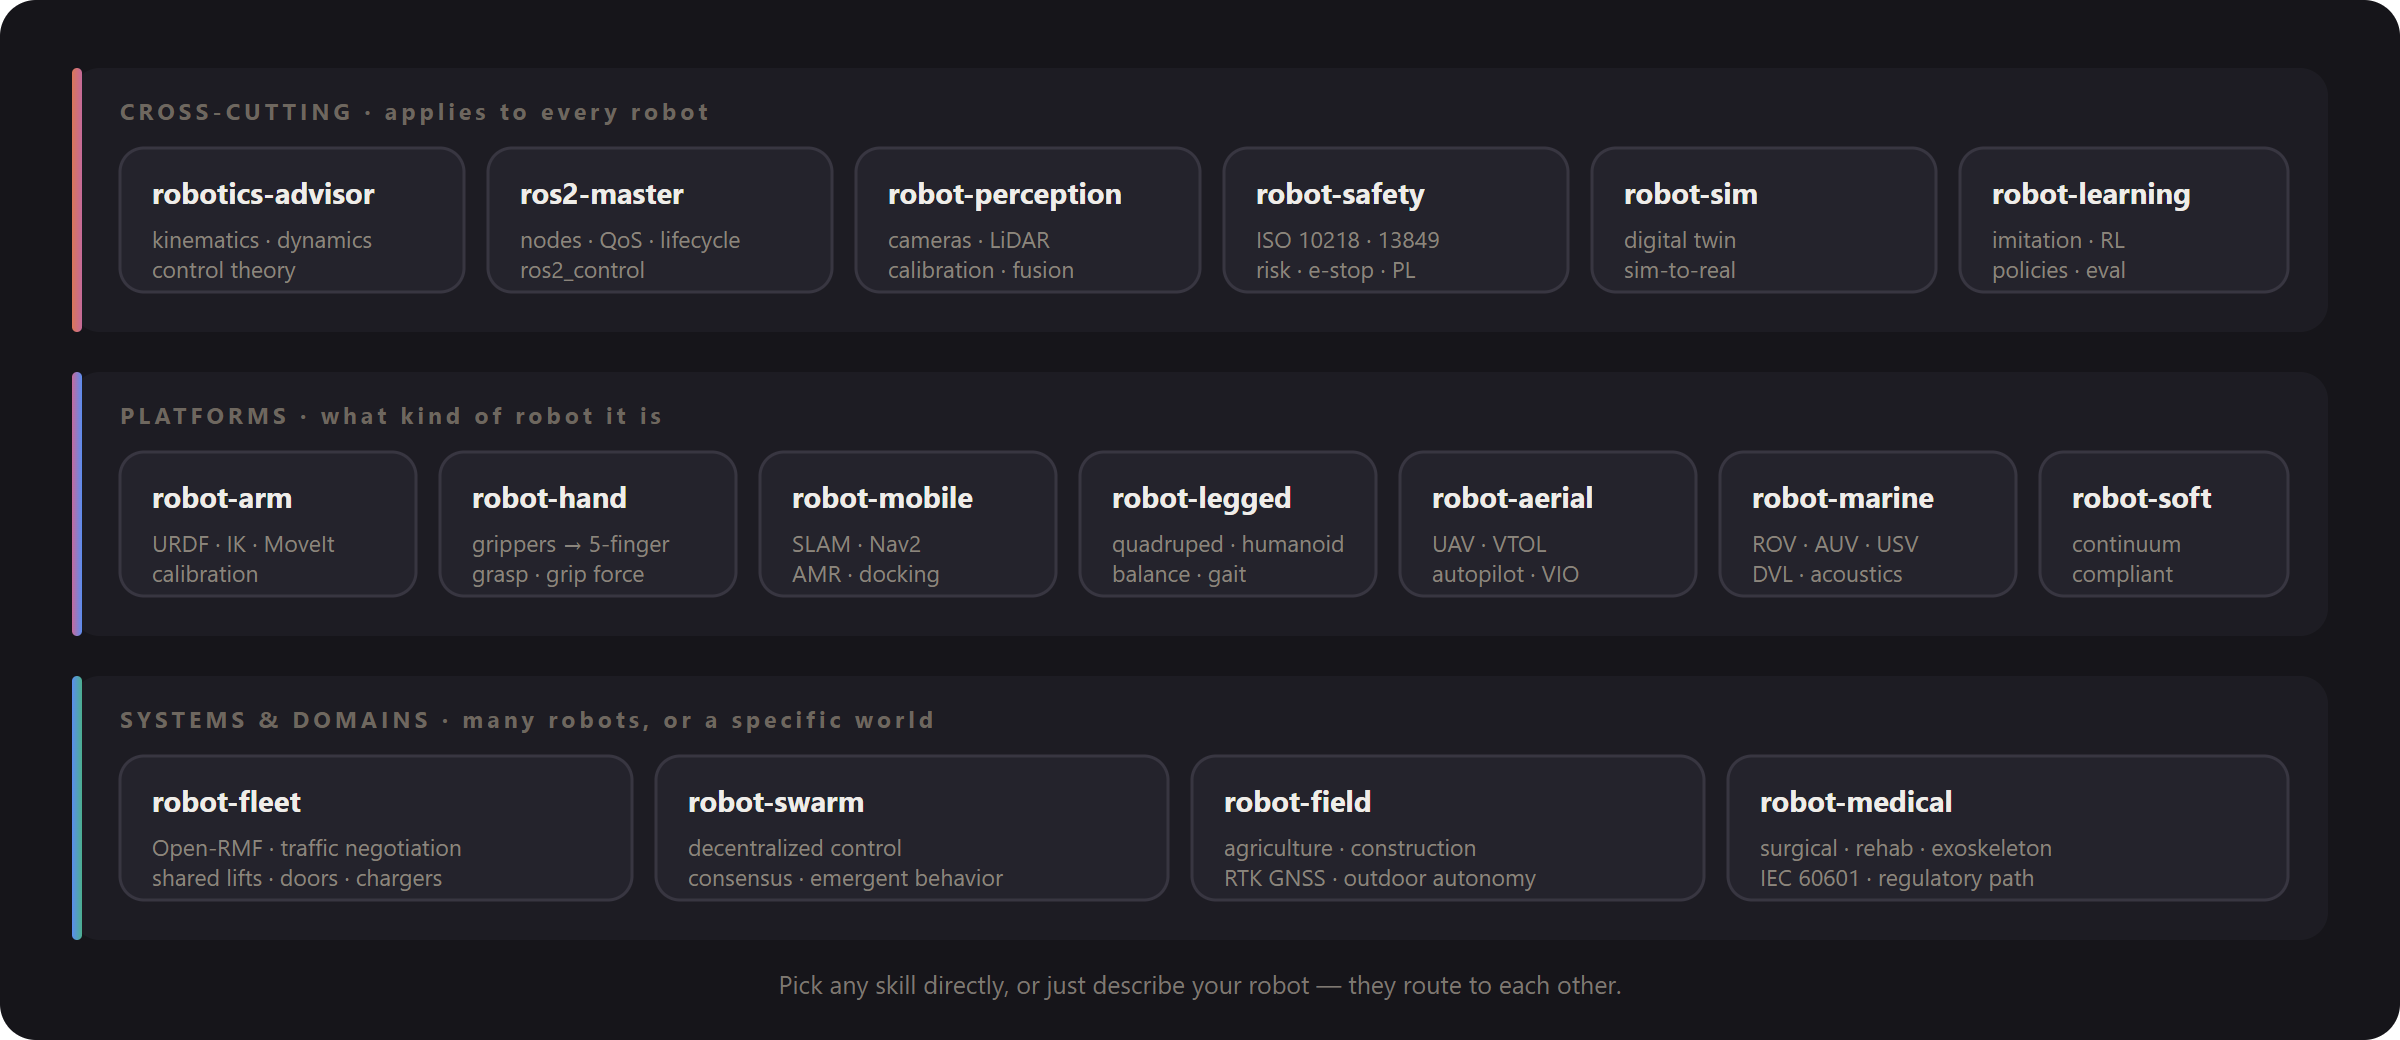Click 'imitation · RL' text
Screen dimensions: 2400x1040
(x=2058, y=240)
